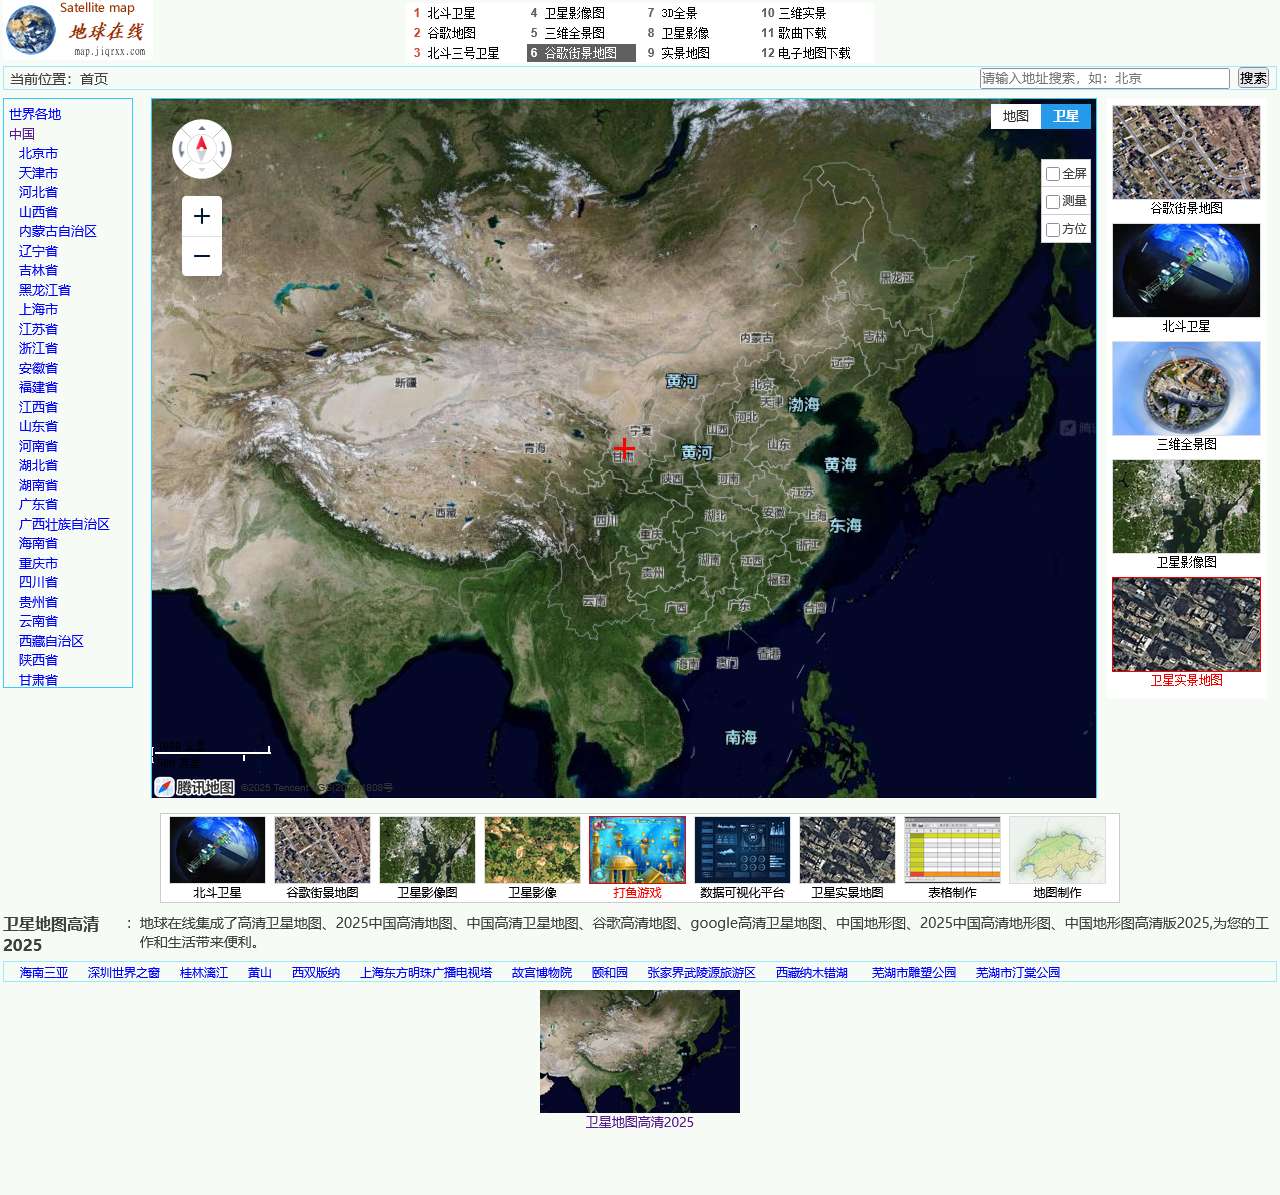1280x1195 pixels.
Task: Click the zoom-in plus control on the map
Action: [x=202, y=215]
